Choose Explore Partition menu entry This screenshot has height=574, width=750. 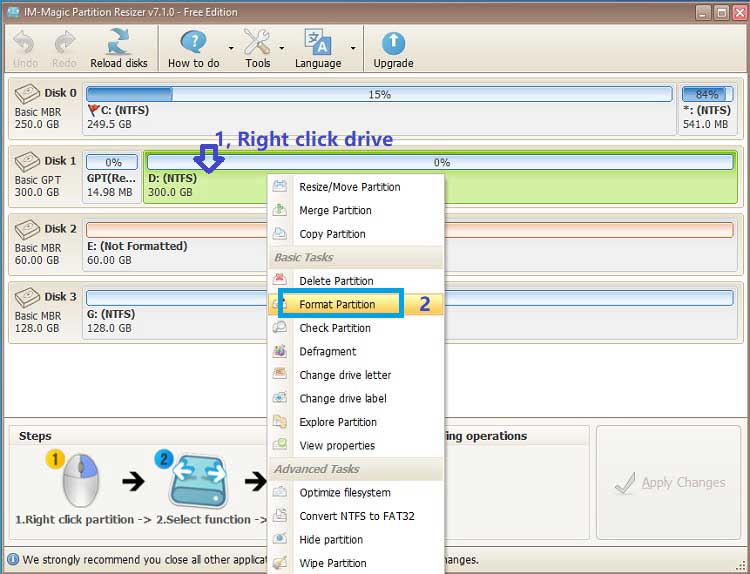point(356,422)
